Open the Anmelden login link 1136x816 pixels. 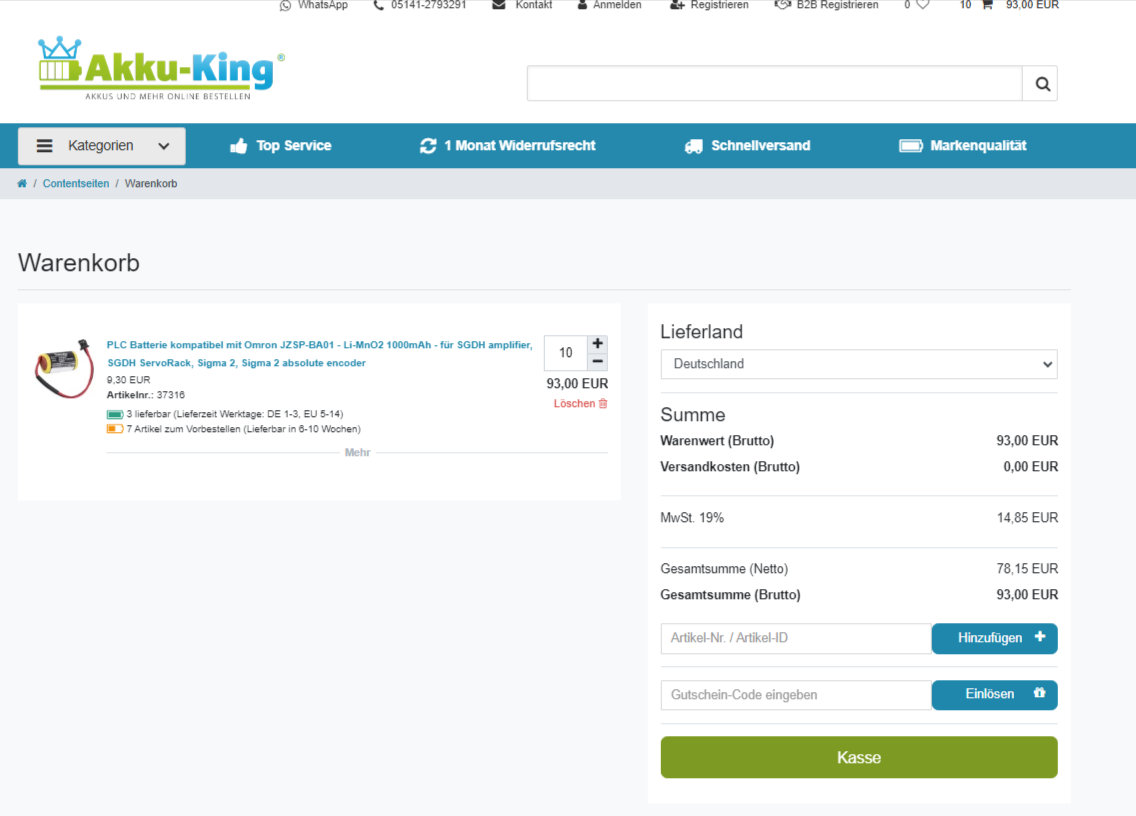(x=609, y=5)
